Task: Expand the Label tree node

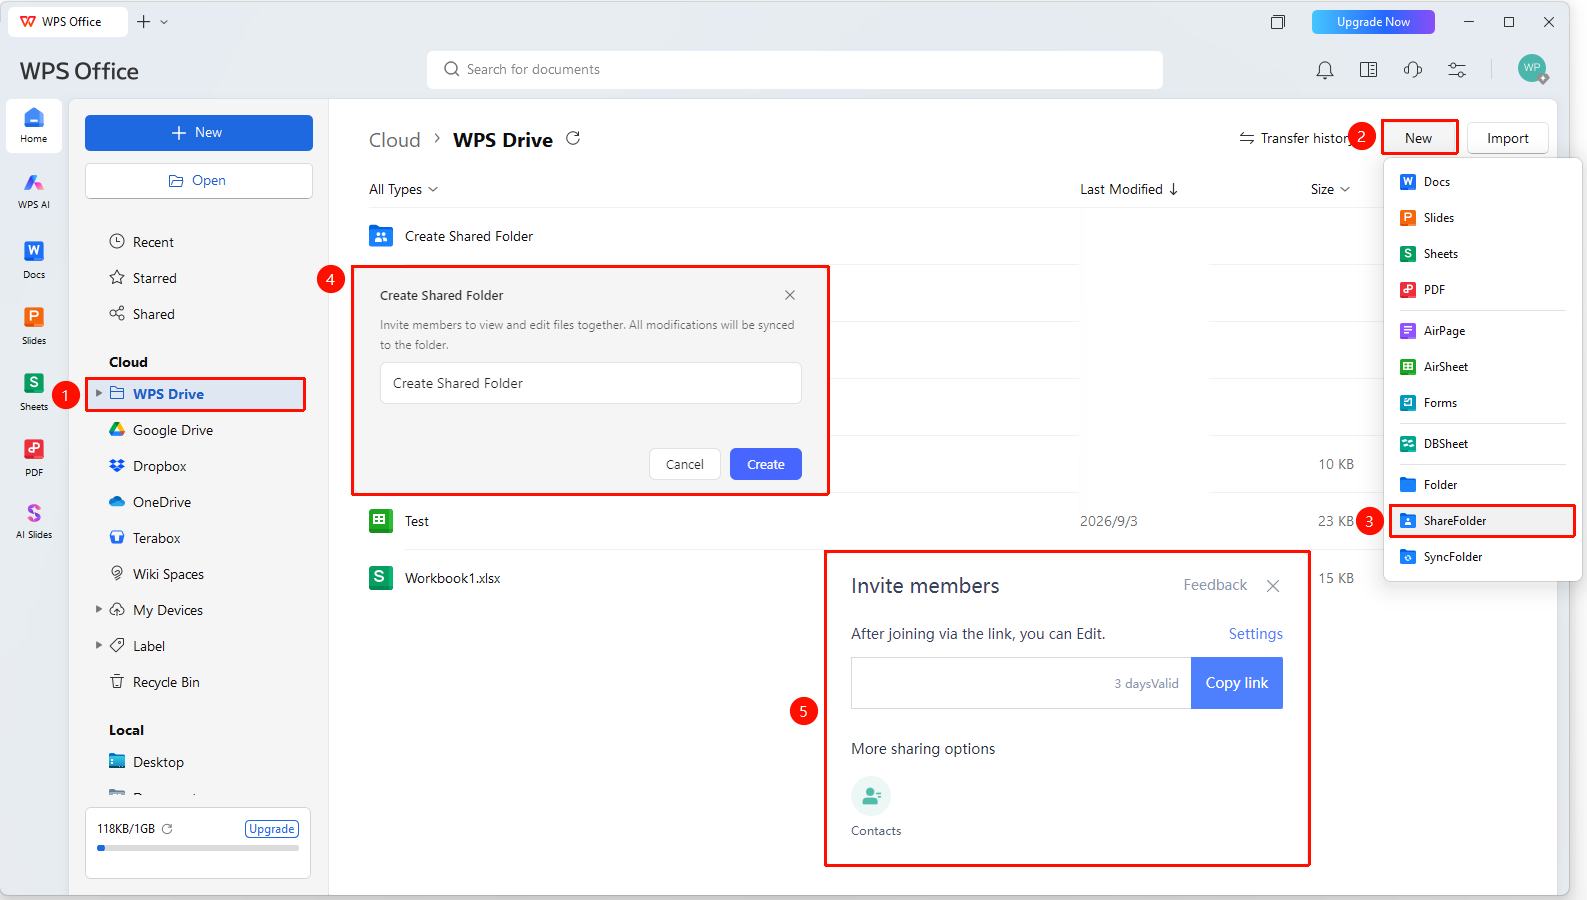Action: [99, 645]
